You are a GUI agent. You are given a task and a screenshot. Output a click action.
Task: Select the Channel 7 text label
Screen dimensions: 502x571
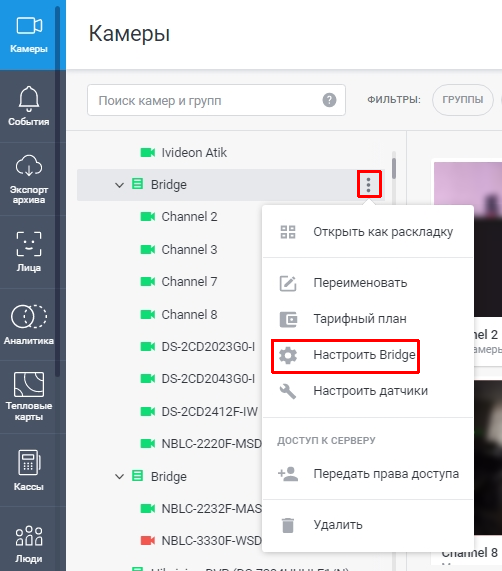click(x=189, y=281)
